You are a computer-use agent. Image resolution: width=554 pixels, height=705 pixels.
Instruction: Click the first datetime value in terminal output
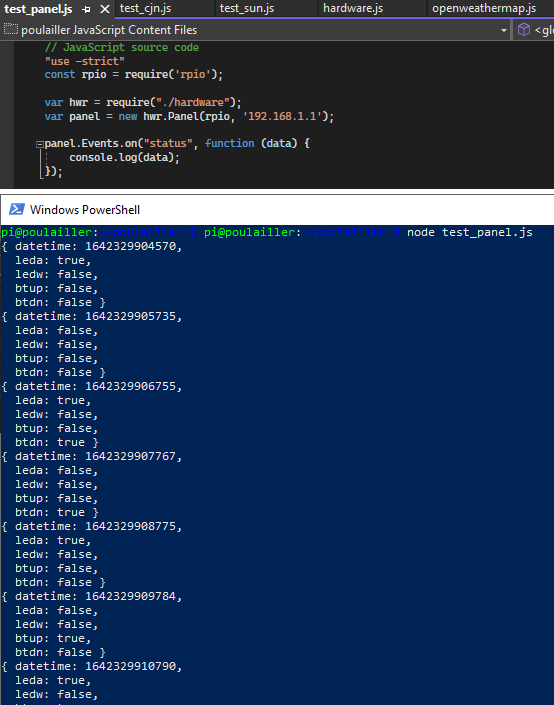(x=130, y=246)
